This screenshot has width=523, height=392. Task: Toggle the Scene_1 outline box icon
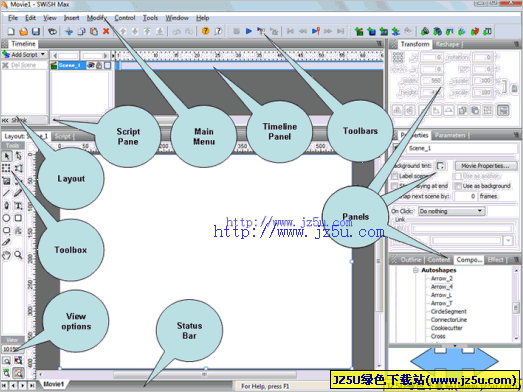coord(107,65)
